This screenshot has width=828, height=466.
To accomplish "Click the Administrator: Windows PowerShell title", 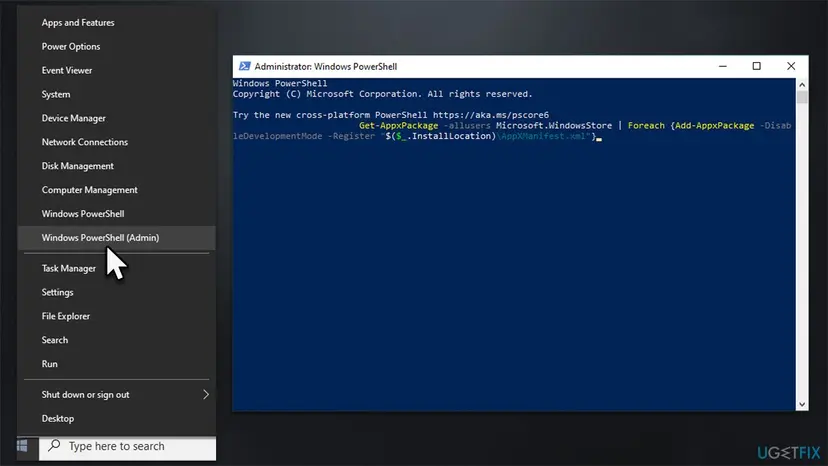I will [326, 67].
